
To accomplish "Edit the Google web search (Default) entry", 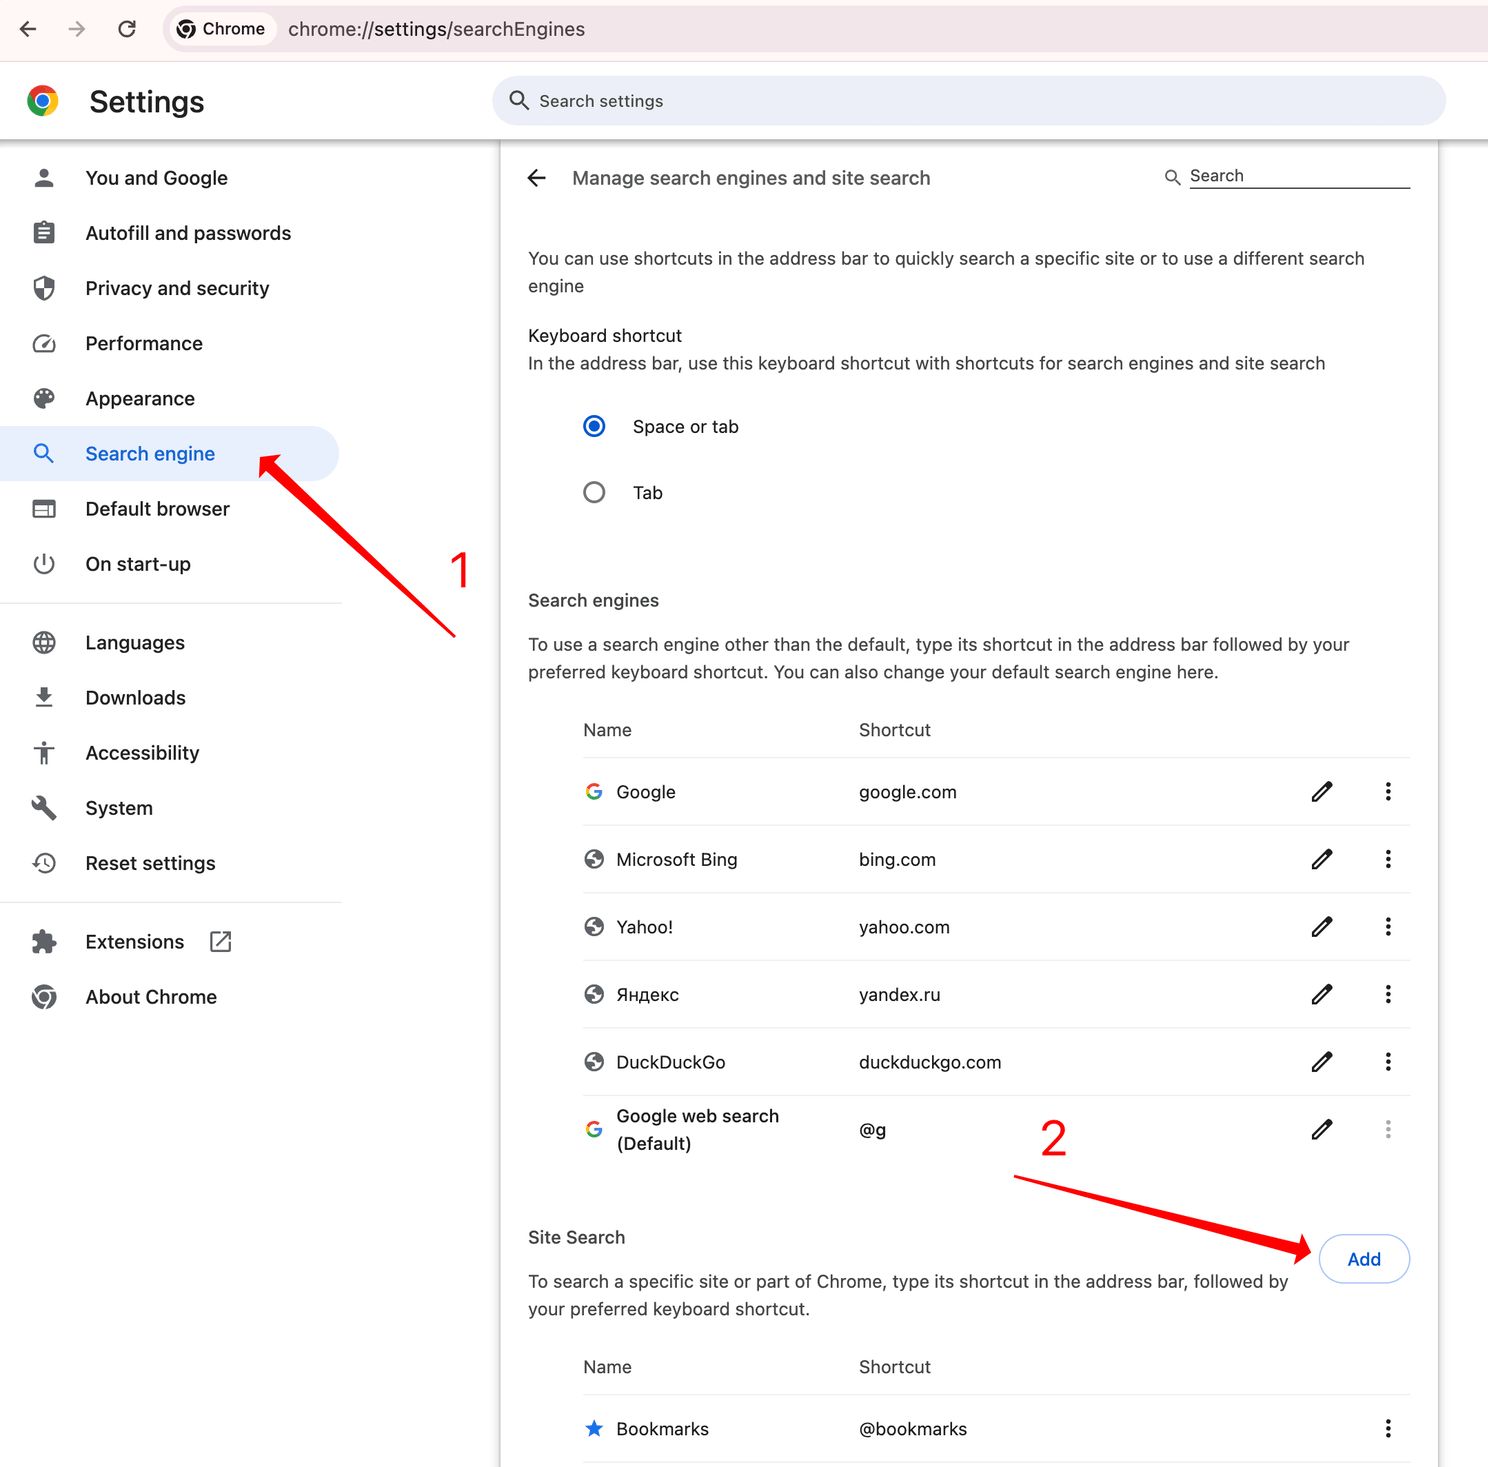I will click(x=1322, y=1130).
